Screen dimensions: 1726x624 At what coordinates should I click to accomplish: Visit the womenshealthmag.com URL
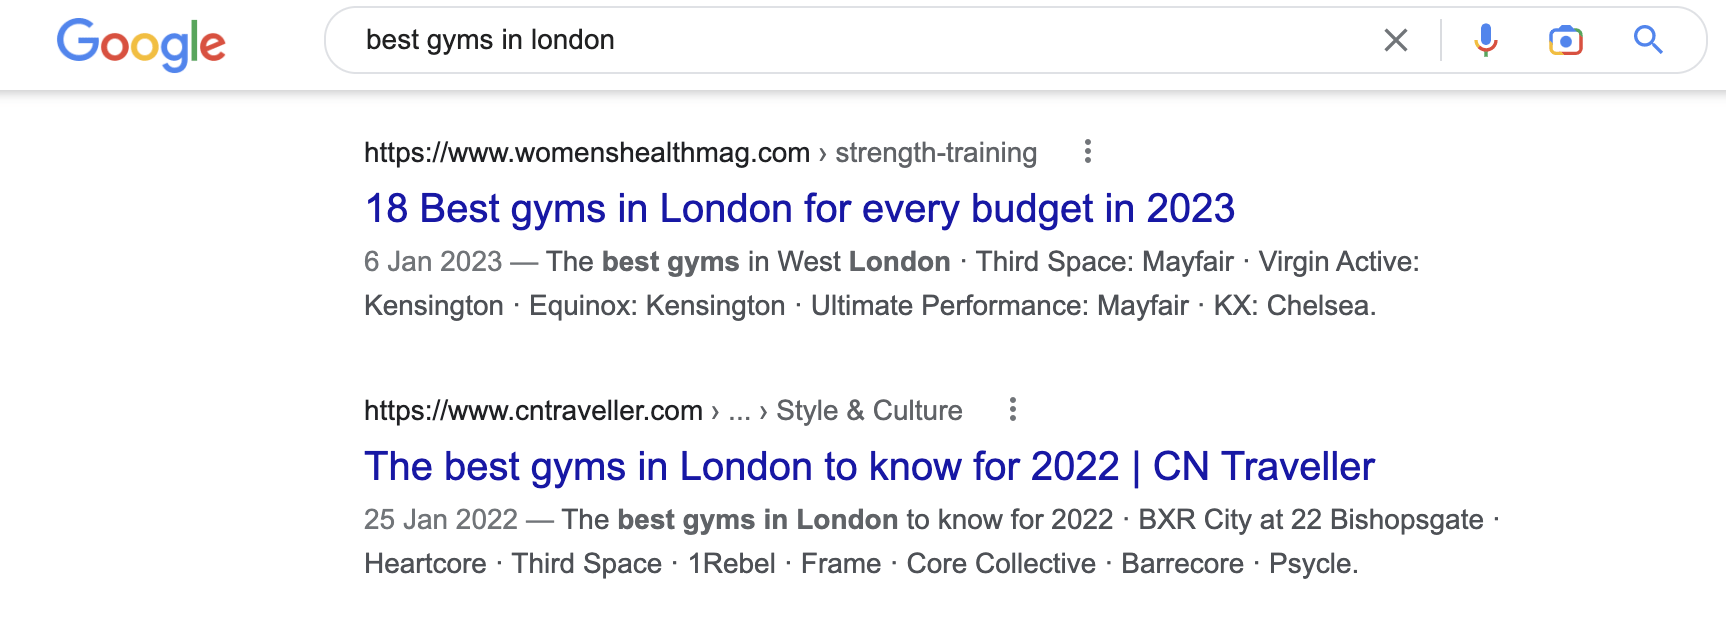click(x=585, y=152)
